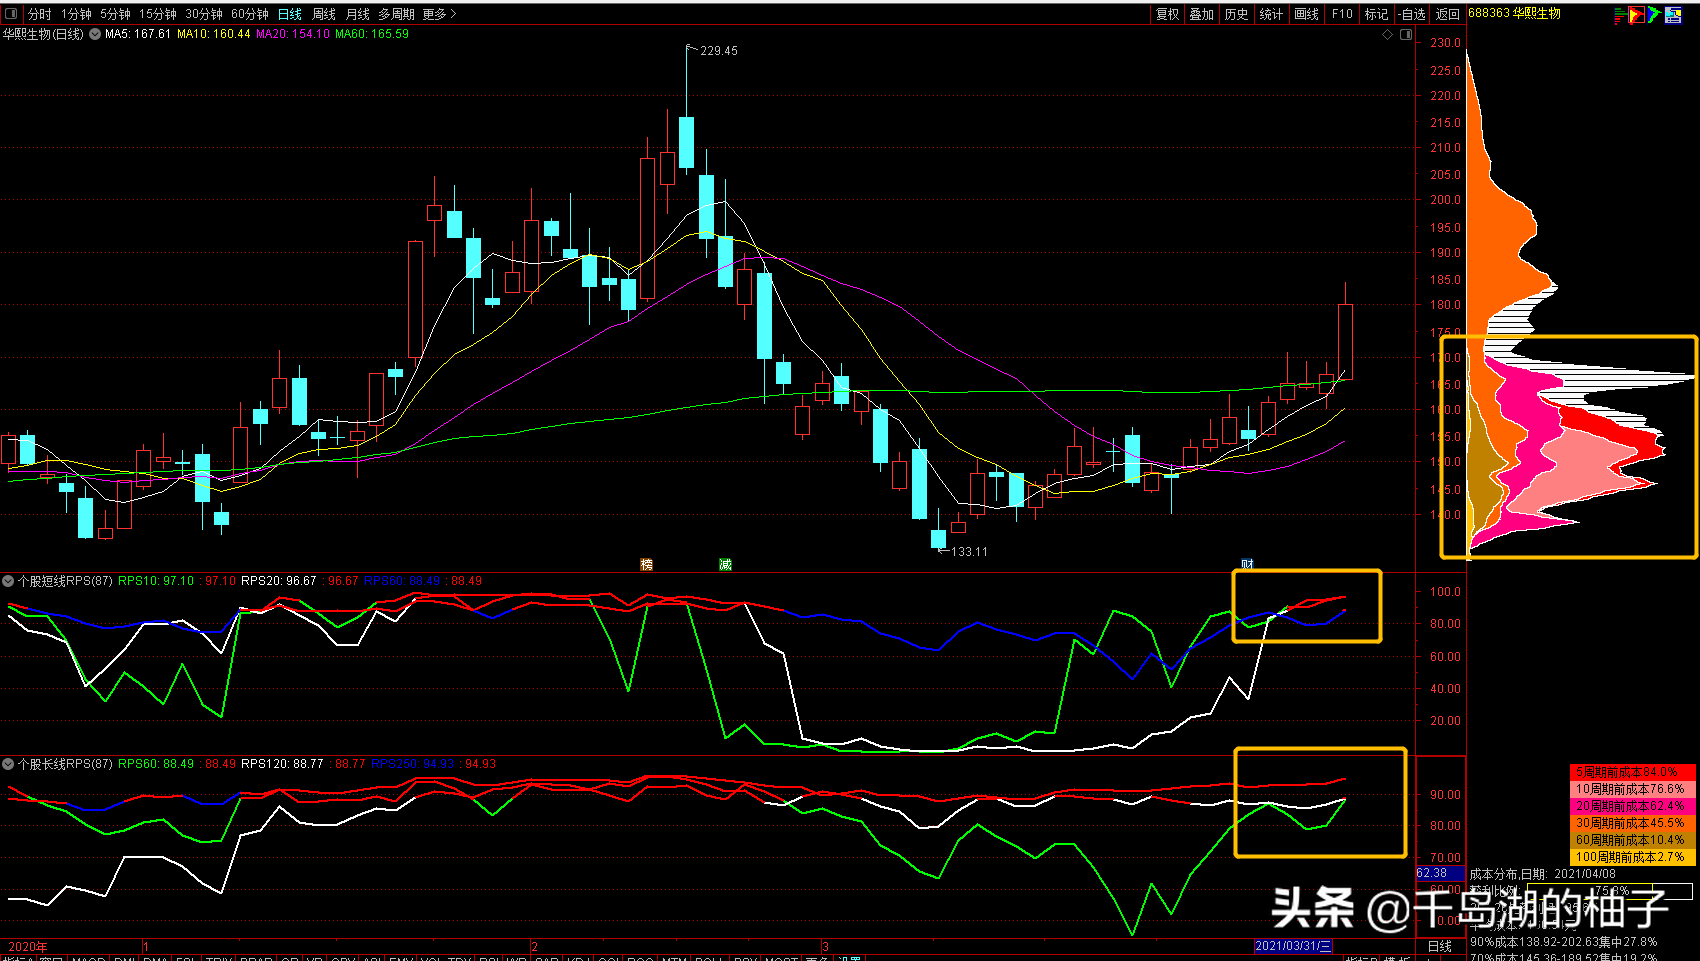Screen dimensions: 1700x961
Task: Click the -自选 watchlist button
Action: coord(1412,14)
